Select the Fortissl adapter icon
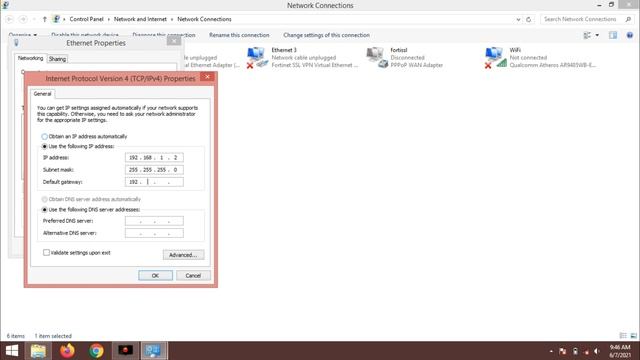640x360 pixels. pyautogui.click(x=376, y=57)
